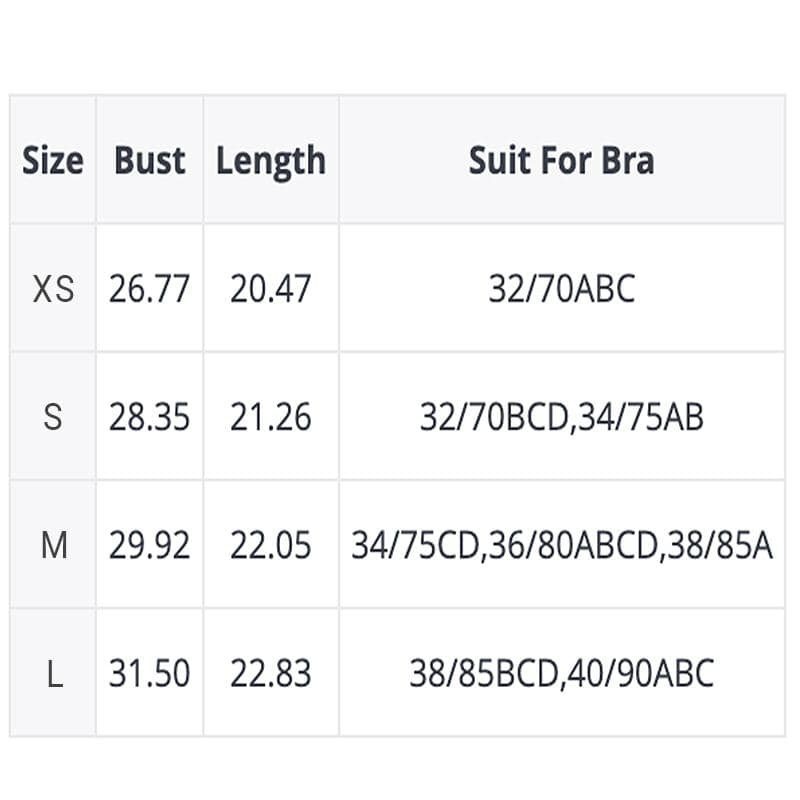Click the 20.47 length value
Viewport: 800px width, 800px height.
pyautogui.click(x=271, y=288)
